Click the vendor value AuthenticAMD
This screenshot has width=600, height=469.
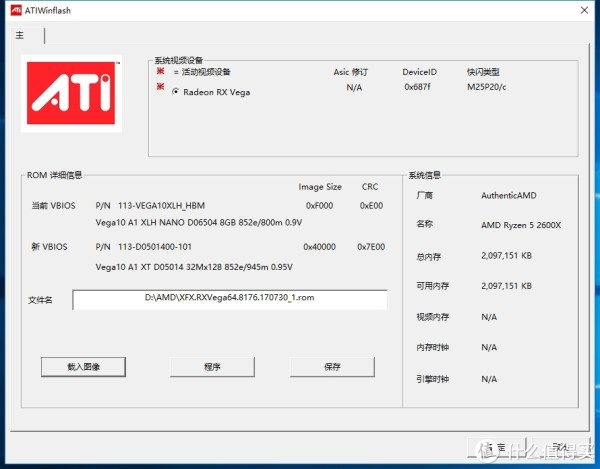tap(509, 195)
